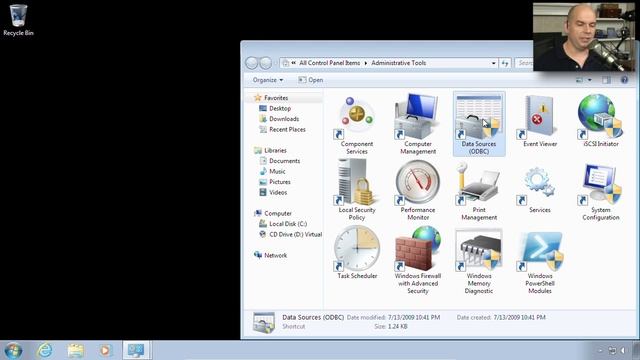Click the Open toolbar button
This screenshot has height=360, width=640.
point(311,80)
